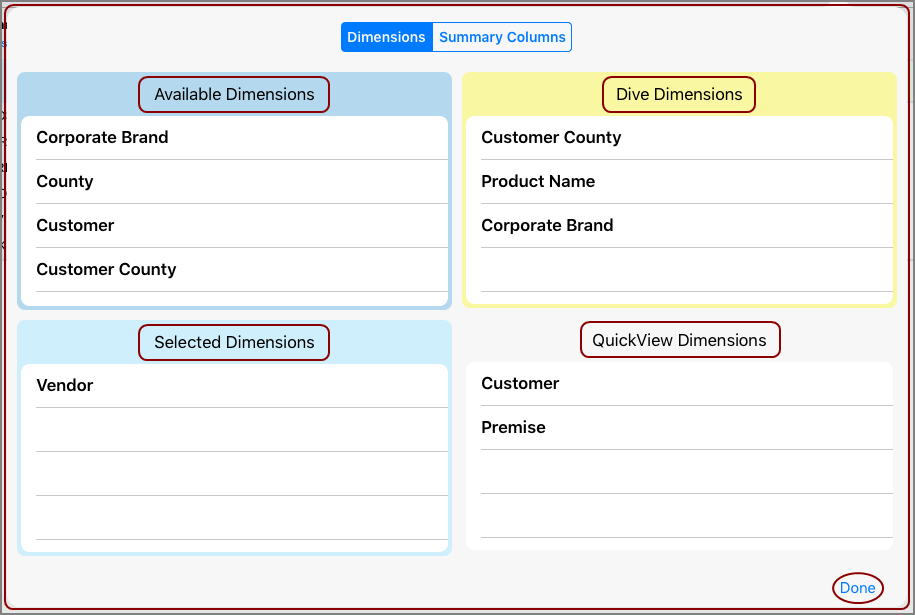Click the QuickView Dimensions header
Viewport: 915px width, 615px height.
pyautogui.click(x=680, y=340)
